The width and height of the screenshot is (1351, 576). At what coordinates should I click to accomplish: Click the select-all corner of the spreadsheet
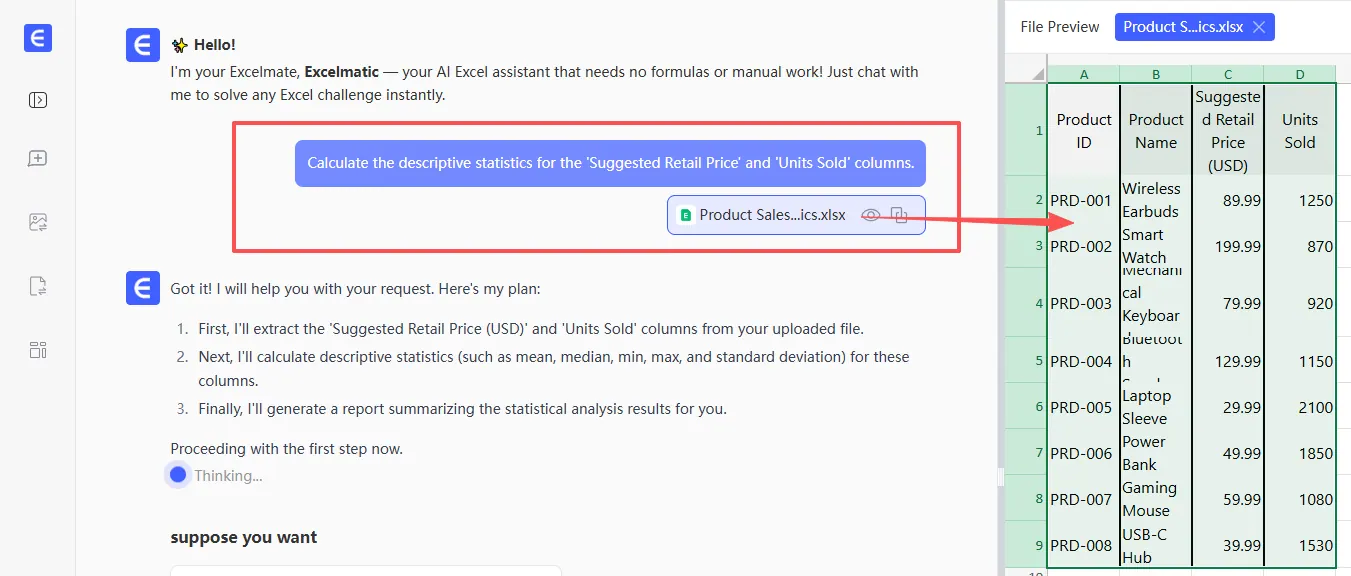coord(1026,74)
